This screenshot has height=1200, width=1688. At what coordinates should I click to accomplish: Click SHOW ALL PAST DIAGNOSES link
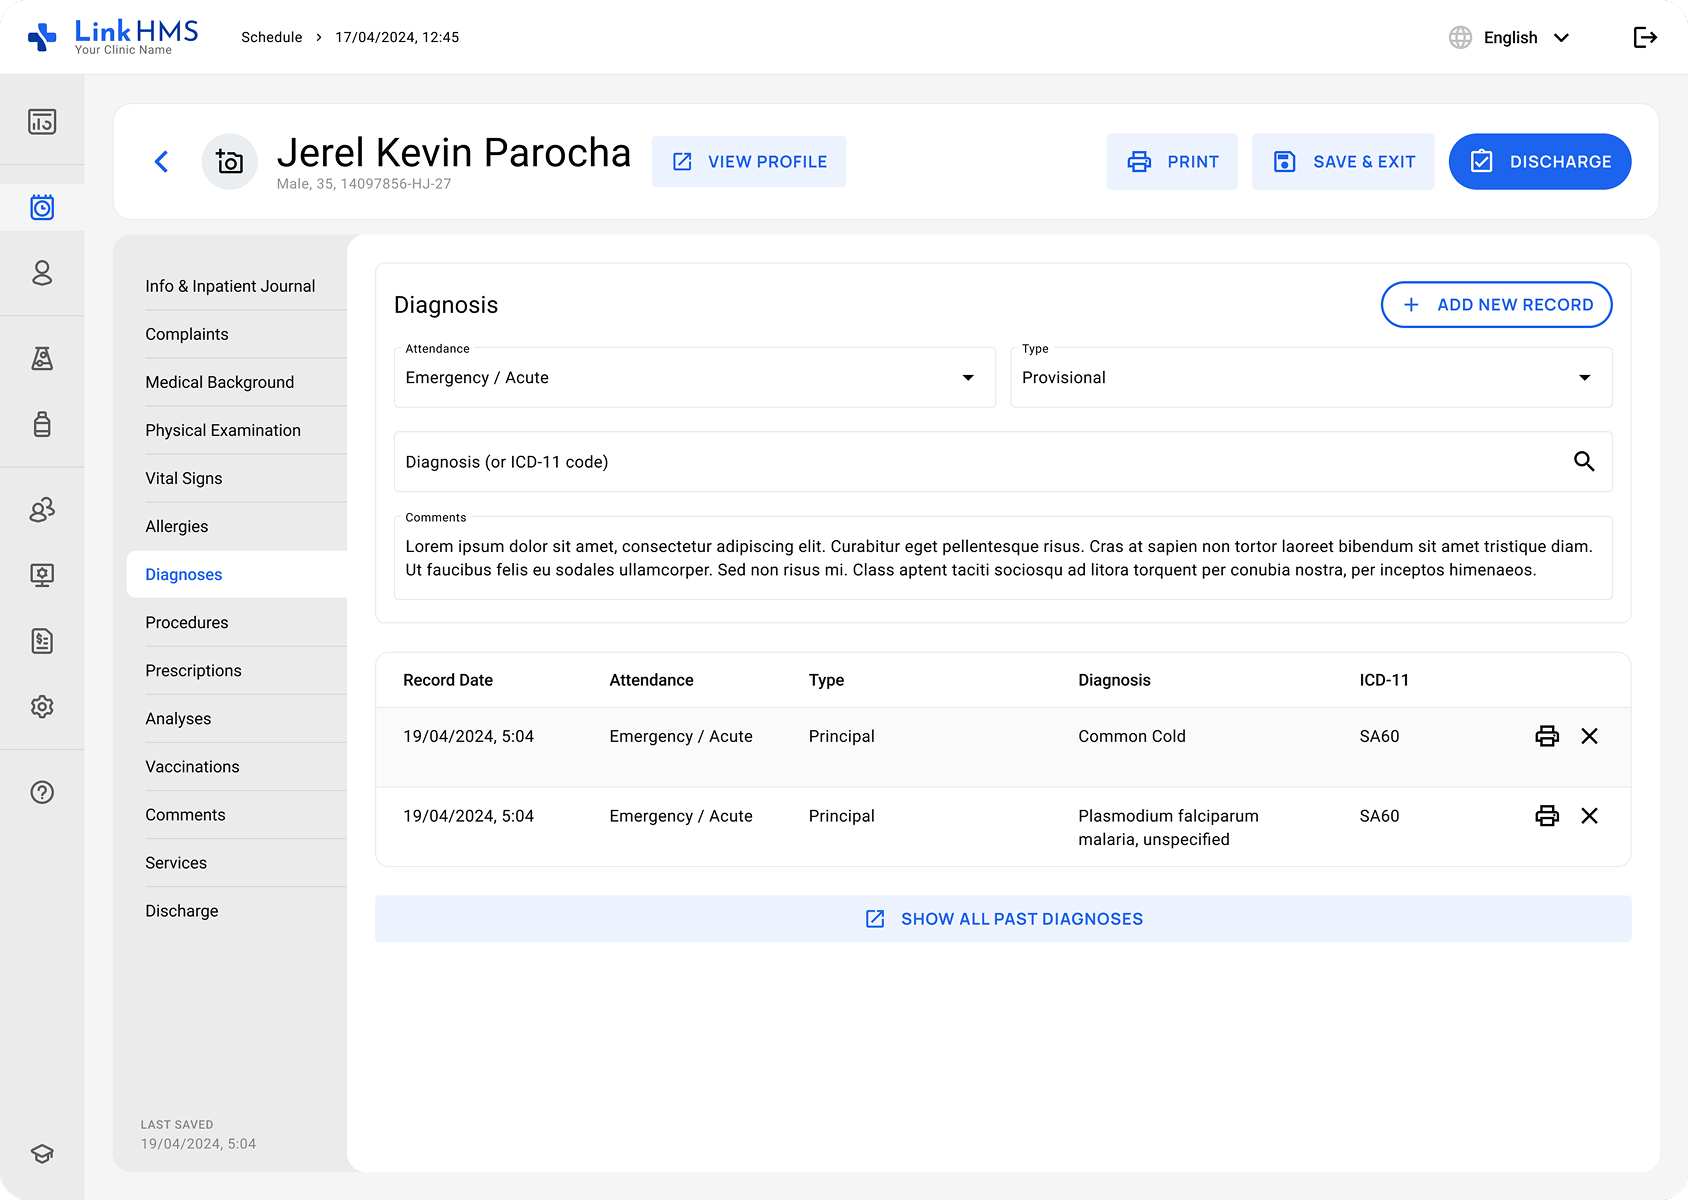(1003, 919)
